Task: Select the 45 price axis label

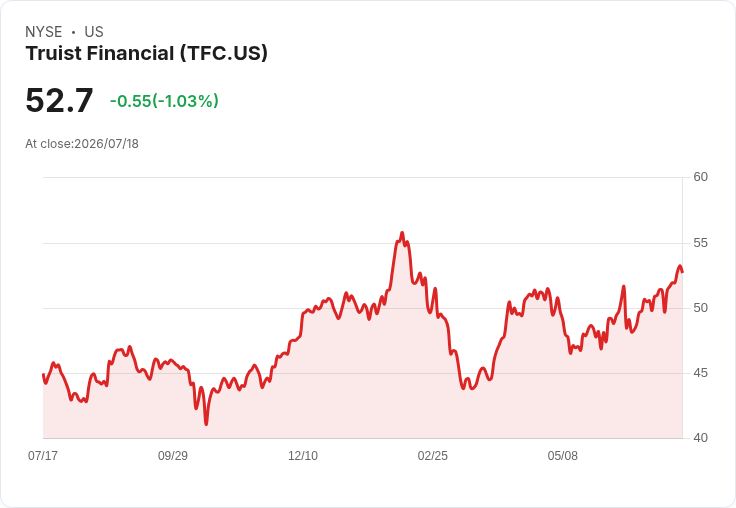Action: click(x=700, y=373)
